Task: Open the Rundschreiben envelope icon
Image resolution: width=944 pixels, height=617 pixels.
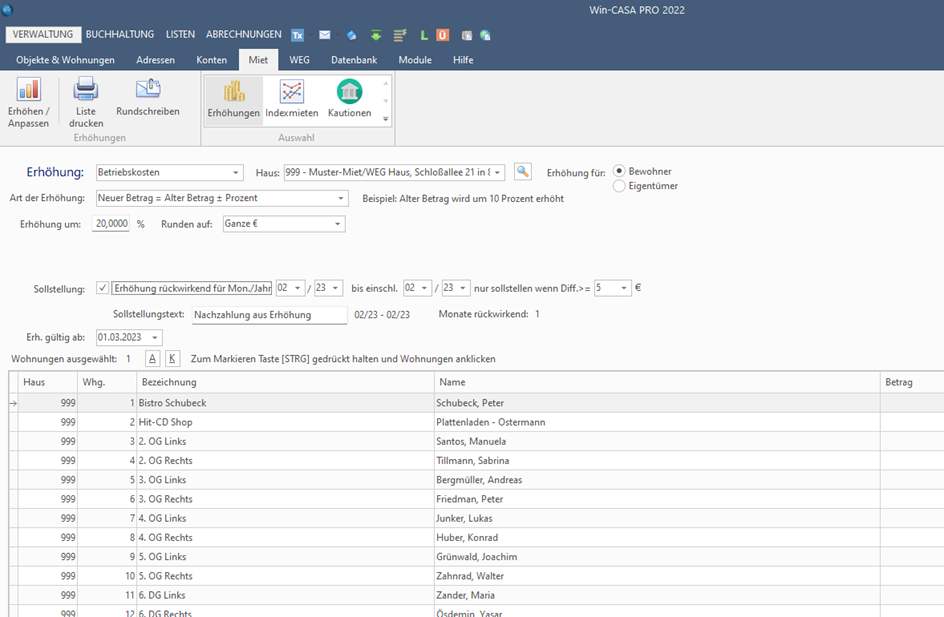Action: [x=148, y=88]
